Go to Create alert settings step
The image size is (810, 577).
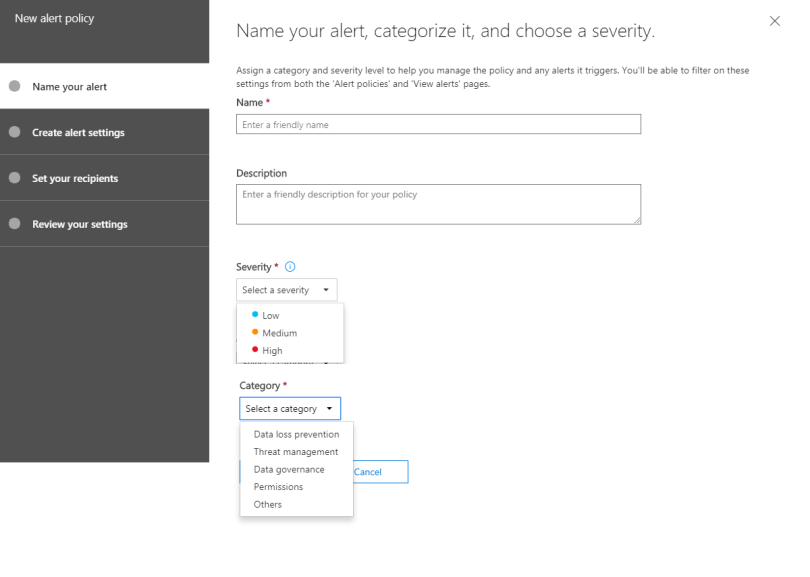point(78,133)
